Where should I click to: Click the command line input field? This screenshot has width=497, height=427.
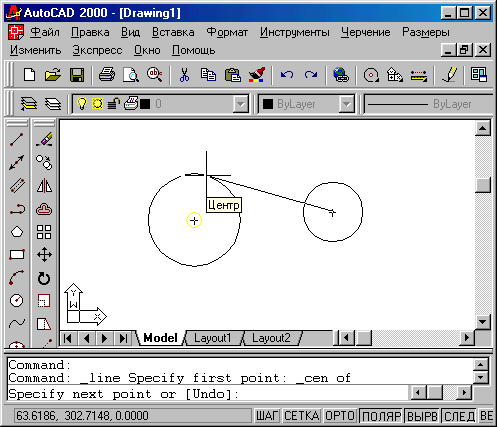tap(208, 394)
